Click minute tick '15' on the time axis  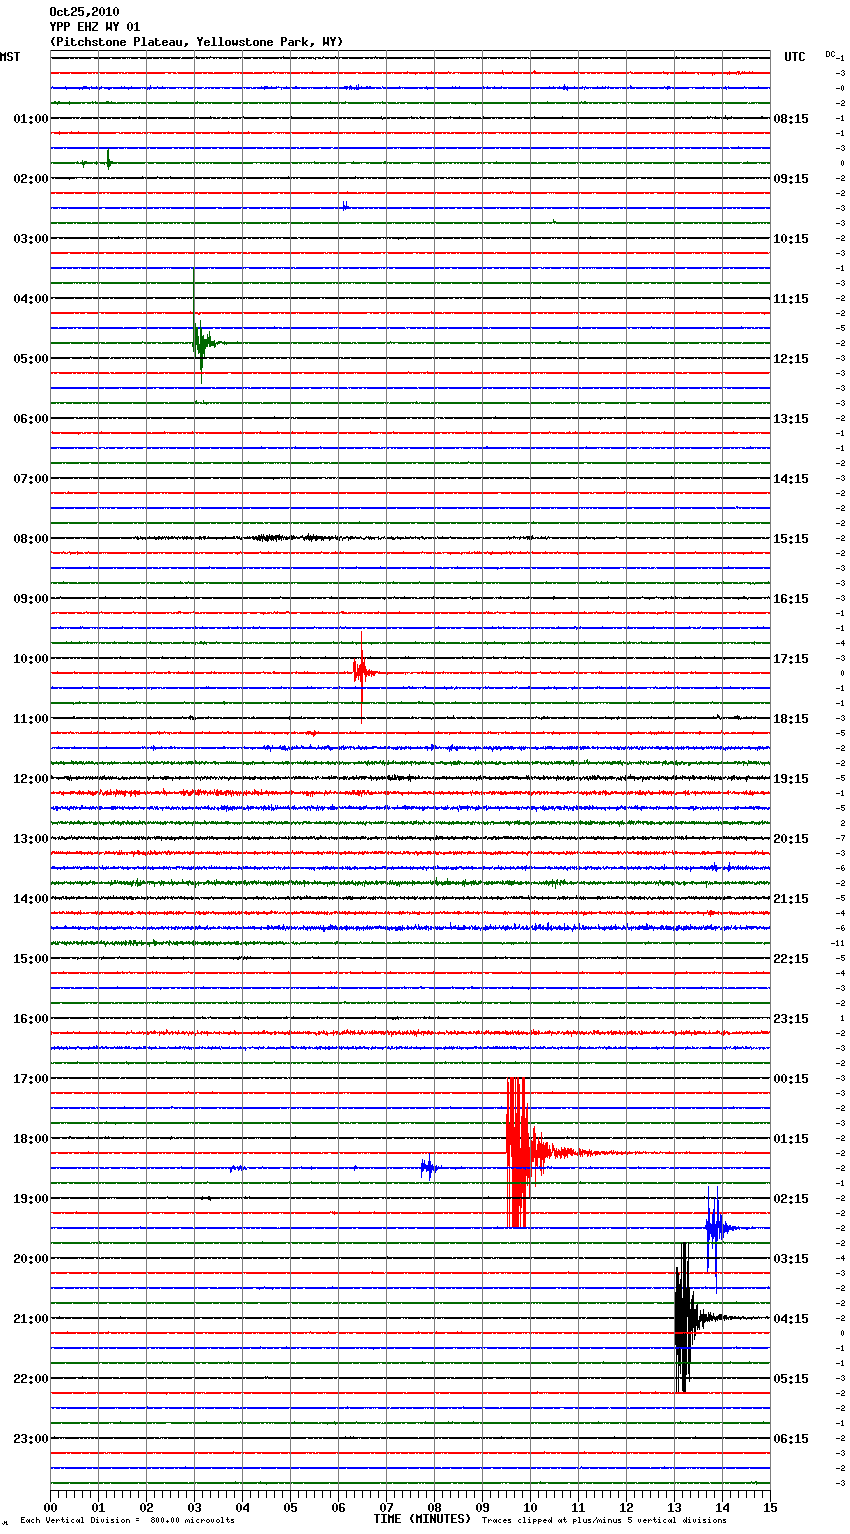[x=770, y=1507]
